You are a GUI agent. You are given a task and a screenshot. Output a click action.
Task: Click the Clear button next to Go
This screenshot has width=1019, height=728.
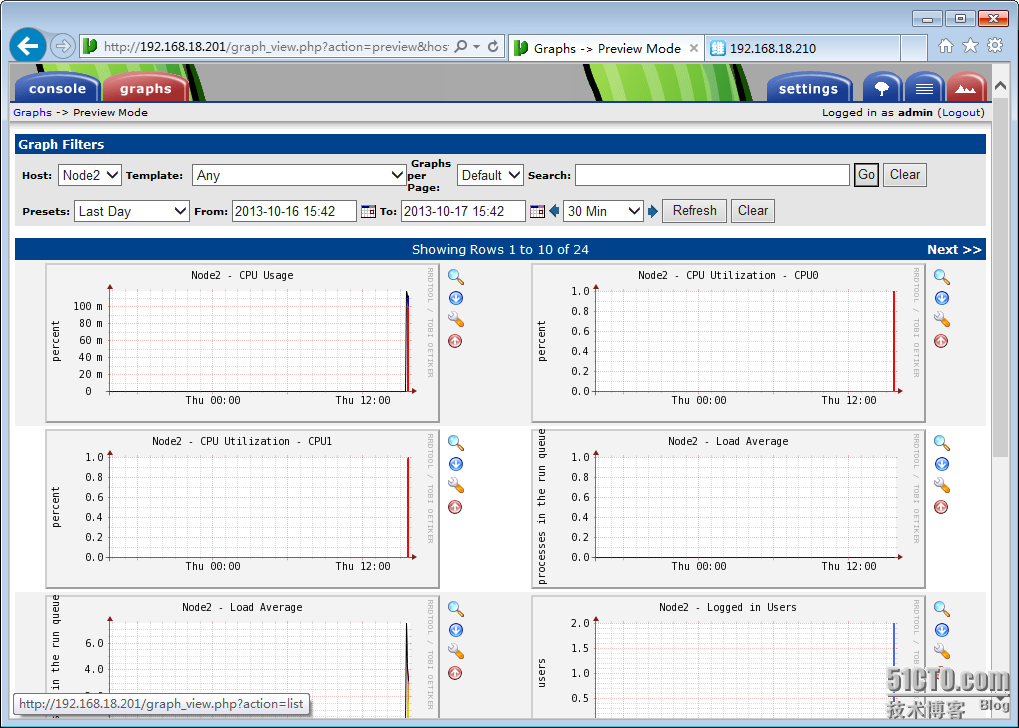pyautogui.click(x=905, y=175)
